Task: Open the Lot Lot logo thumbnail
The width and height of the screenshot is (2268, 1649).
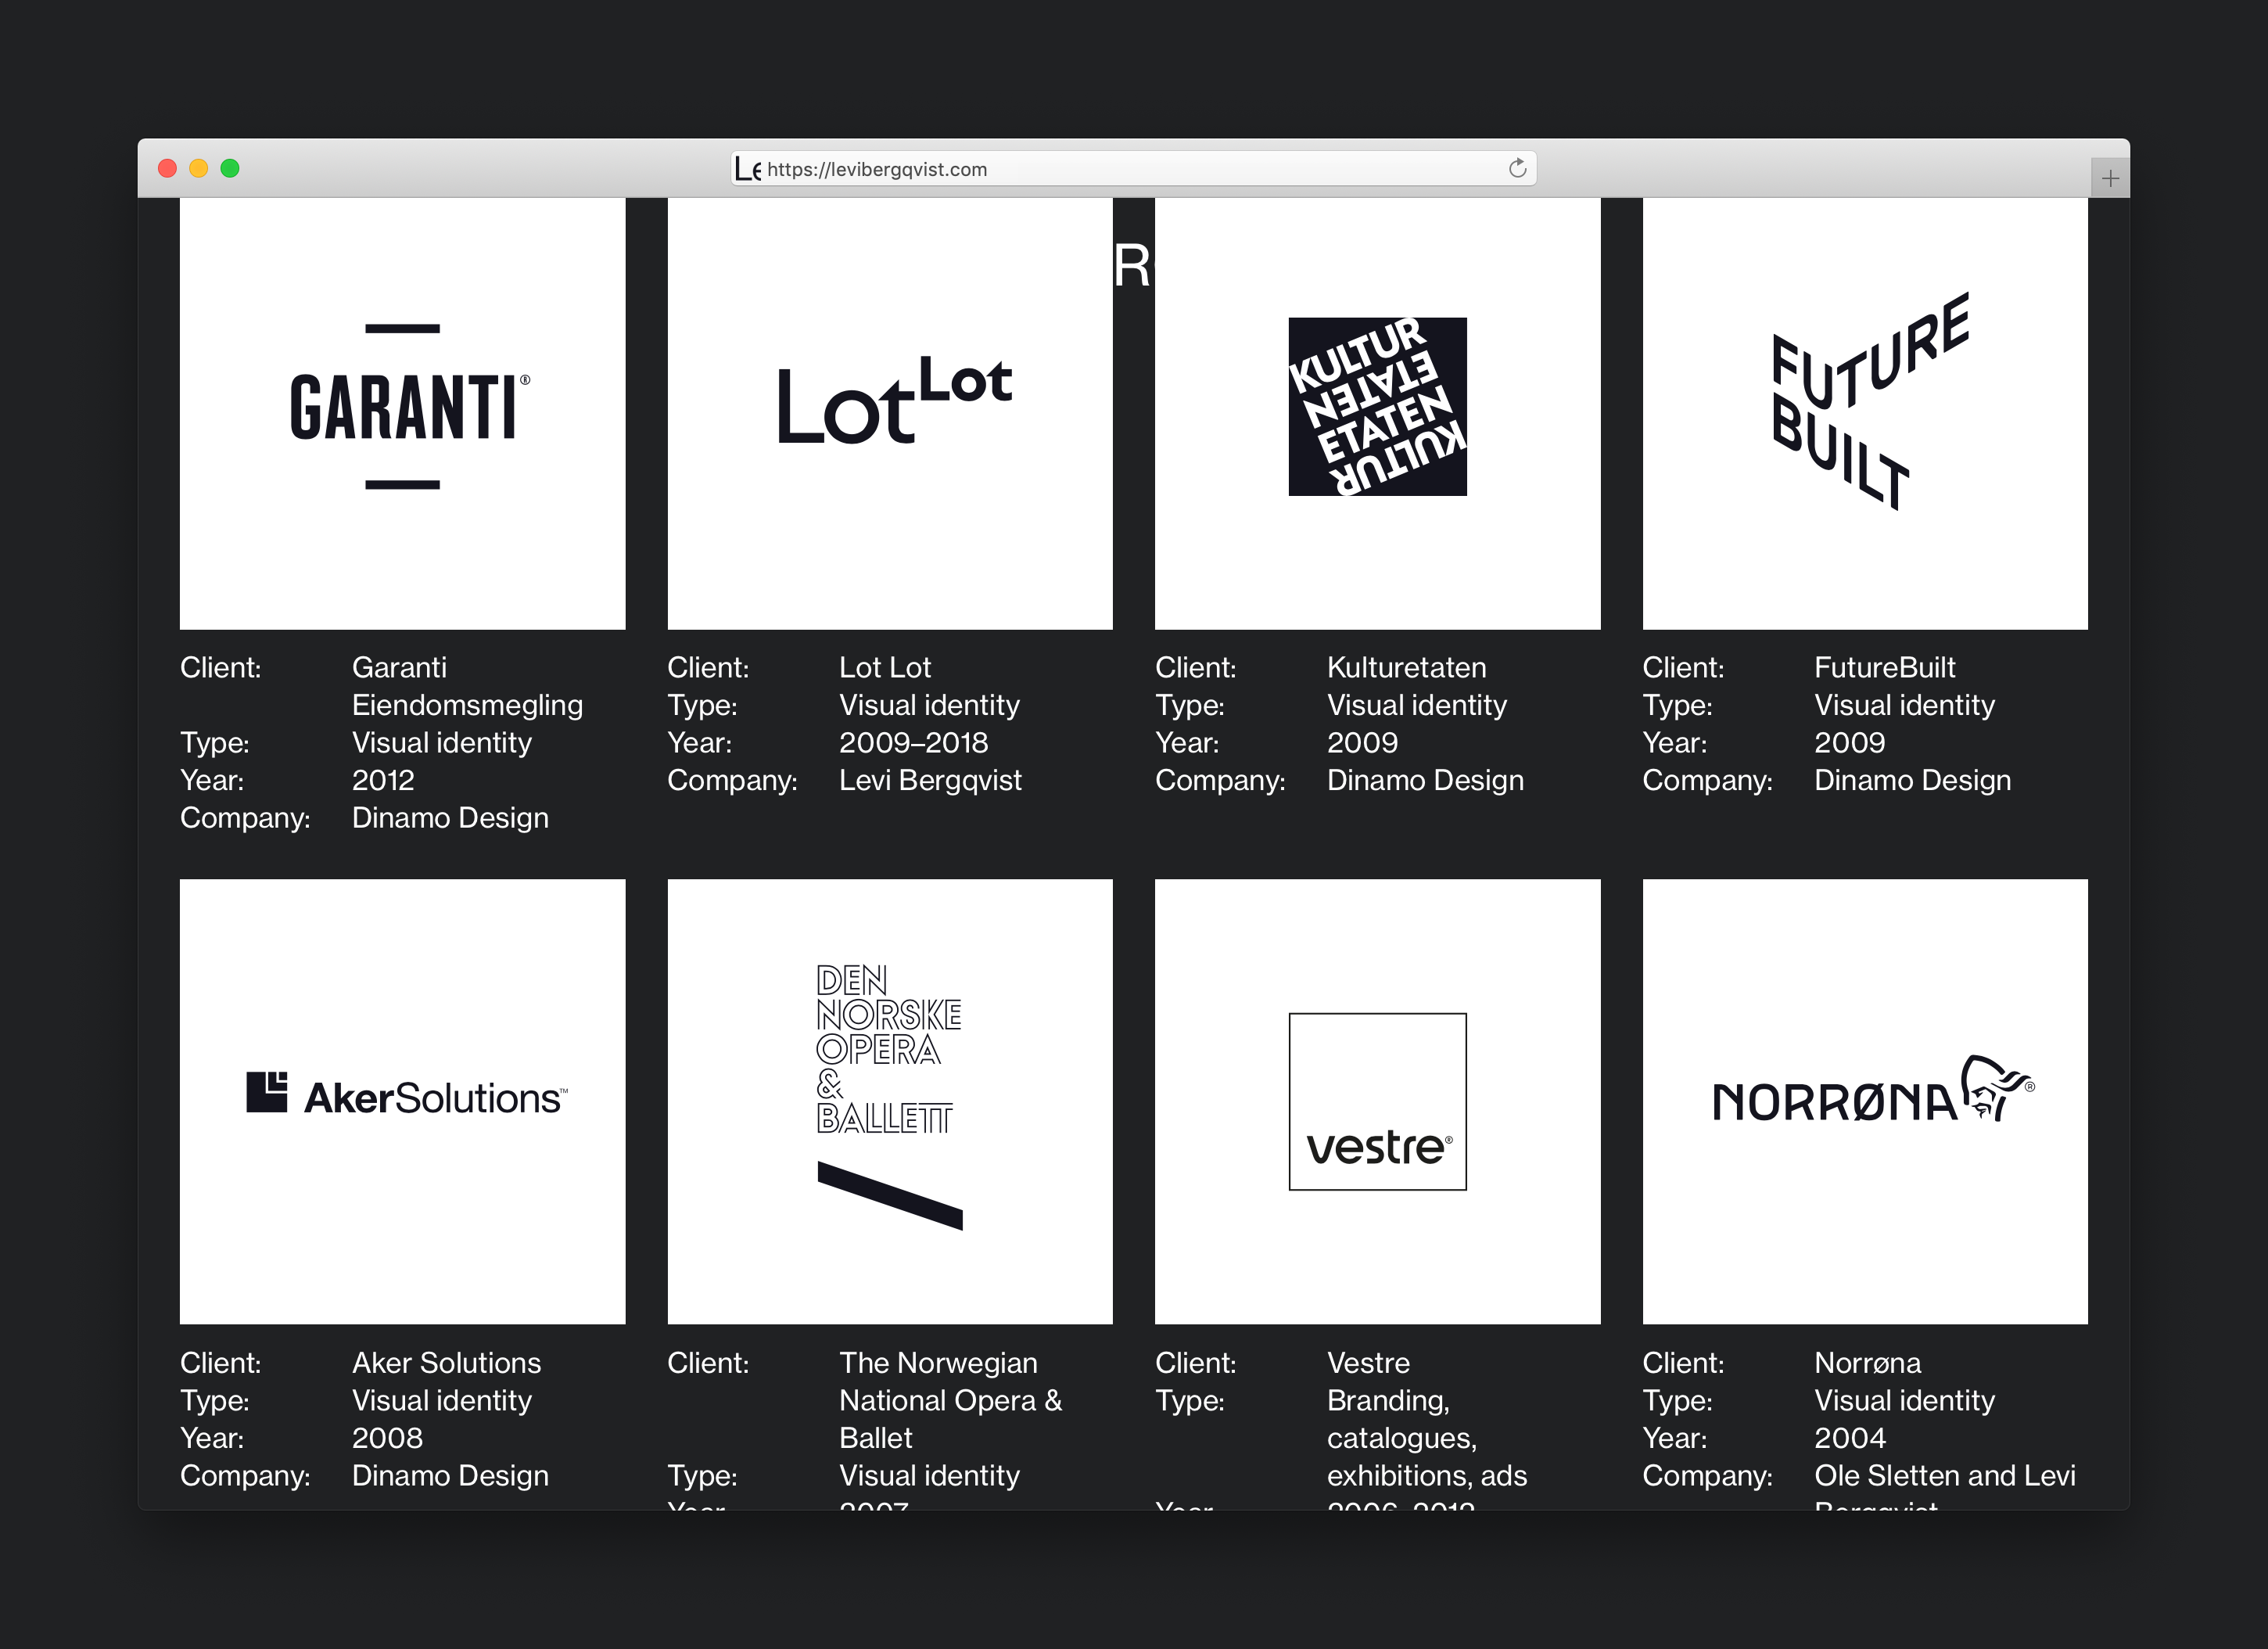Action: [x=890, y=413]
